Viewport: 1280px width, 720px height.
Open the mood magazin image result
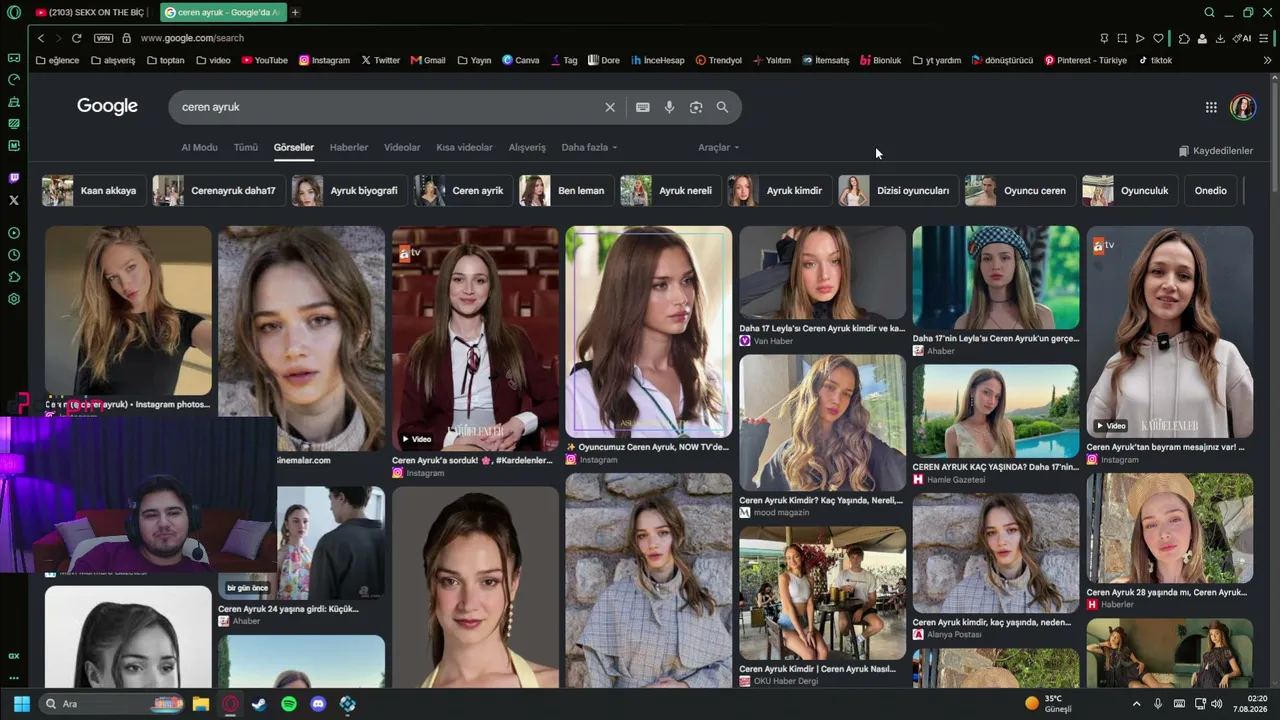[x=822, y=436]
